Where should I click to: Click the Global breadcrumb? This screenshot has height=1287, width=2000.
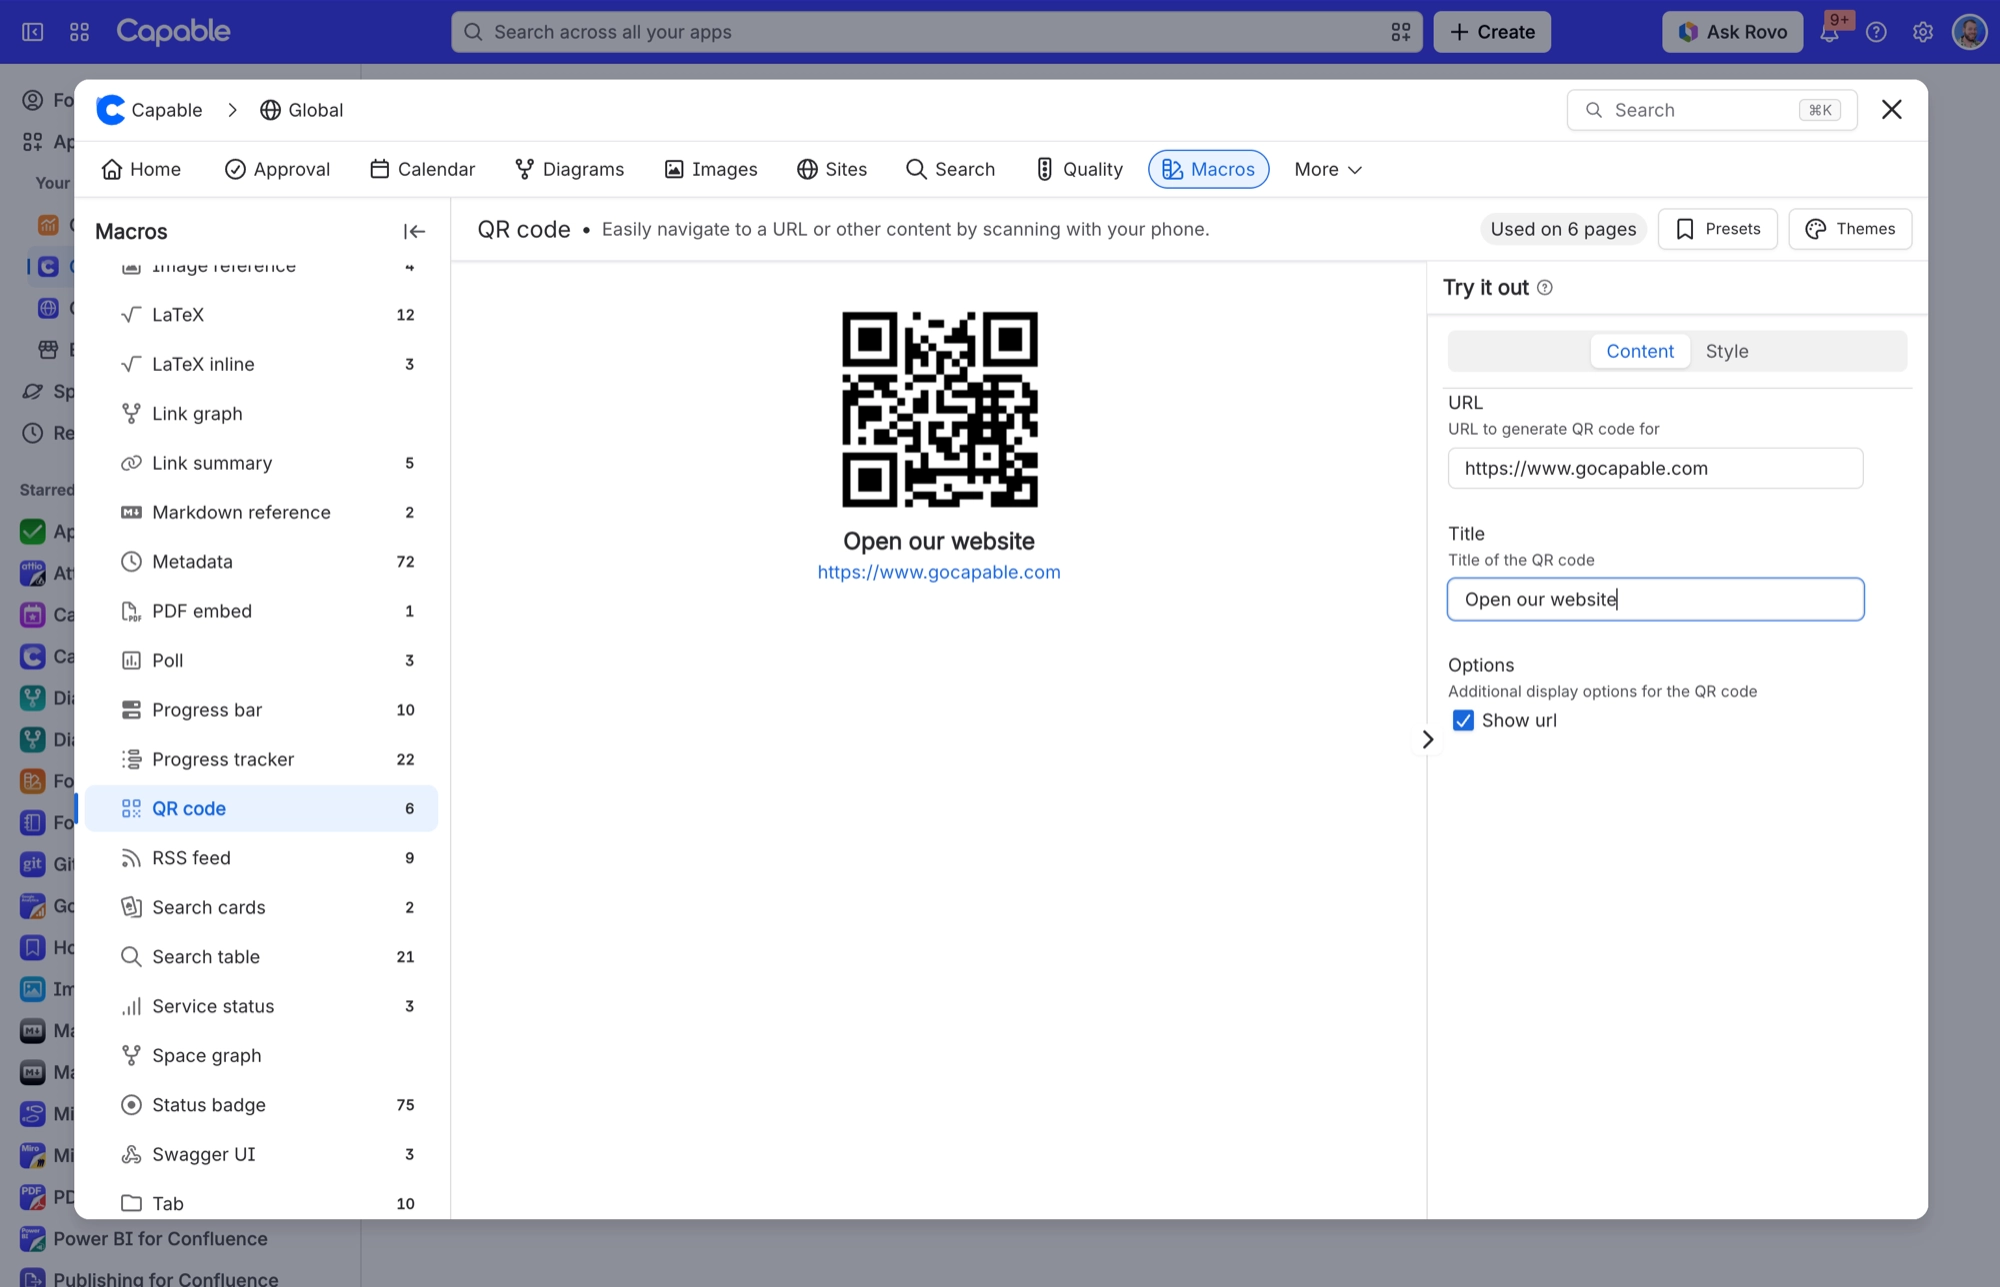301,110
